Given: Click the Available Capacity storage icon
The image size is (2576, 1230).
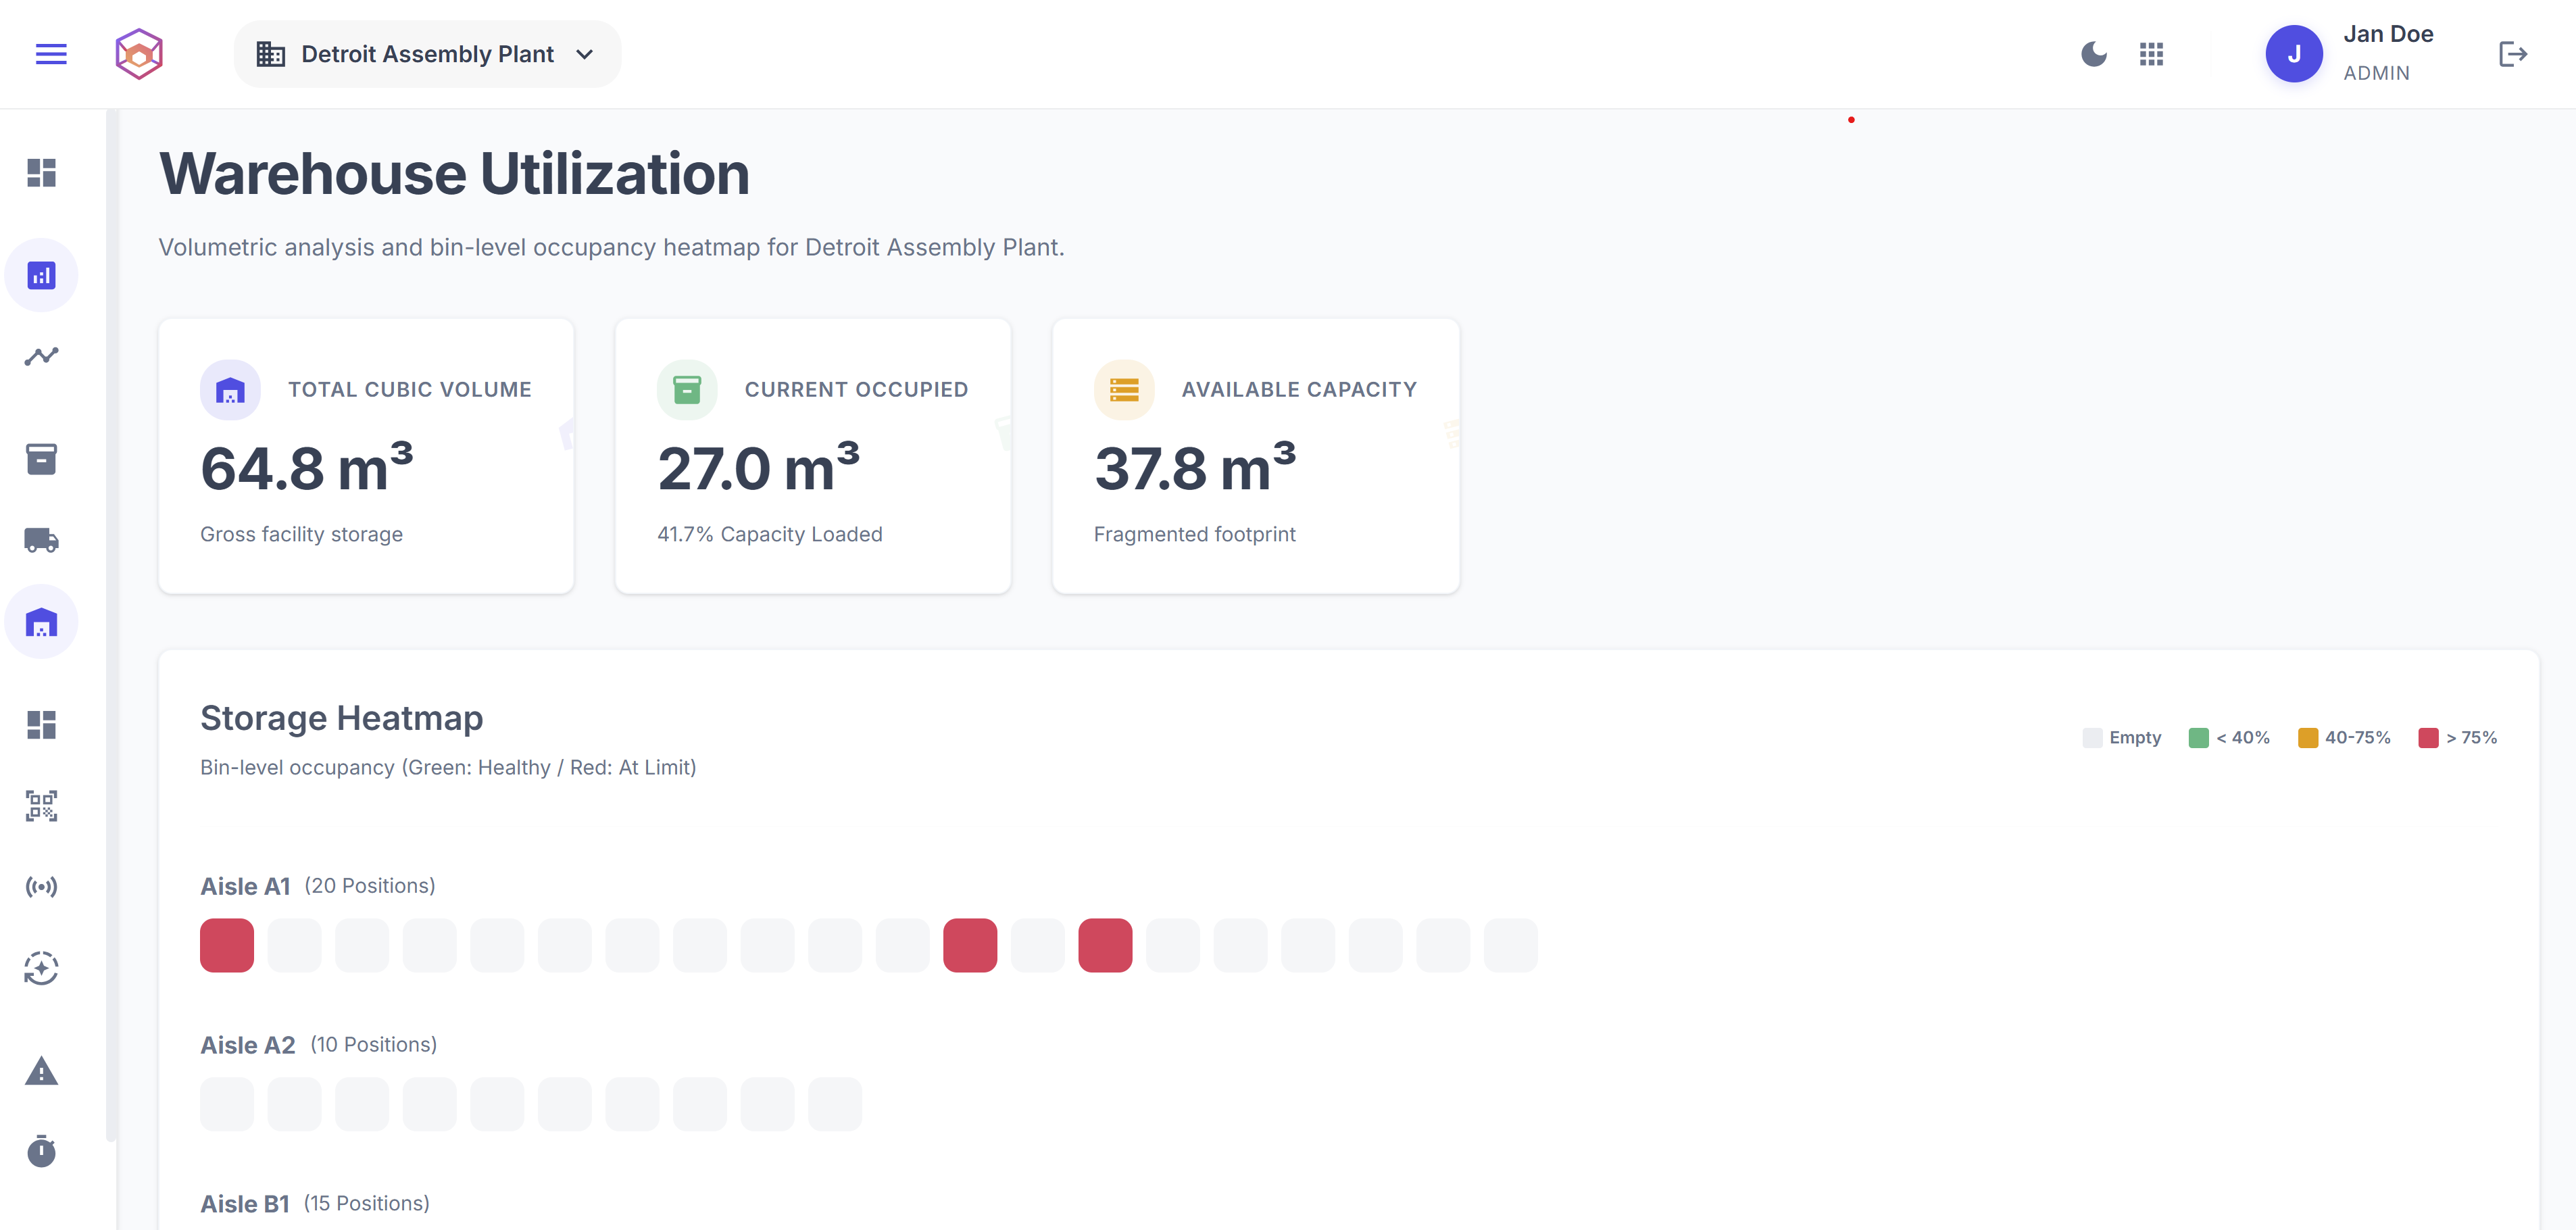Looking at the screenshot, I should (x=1124, y=390).
